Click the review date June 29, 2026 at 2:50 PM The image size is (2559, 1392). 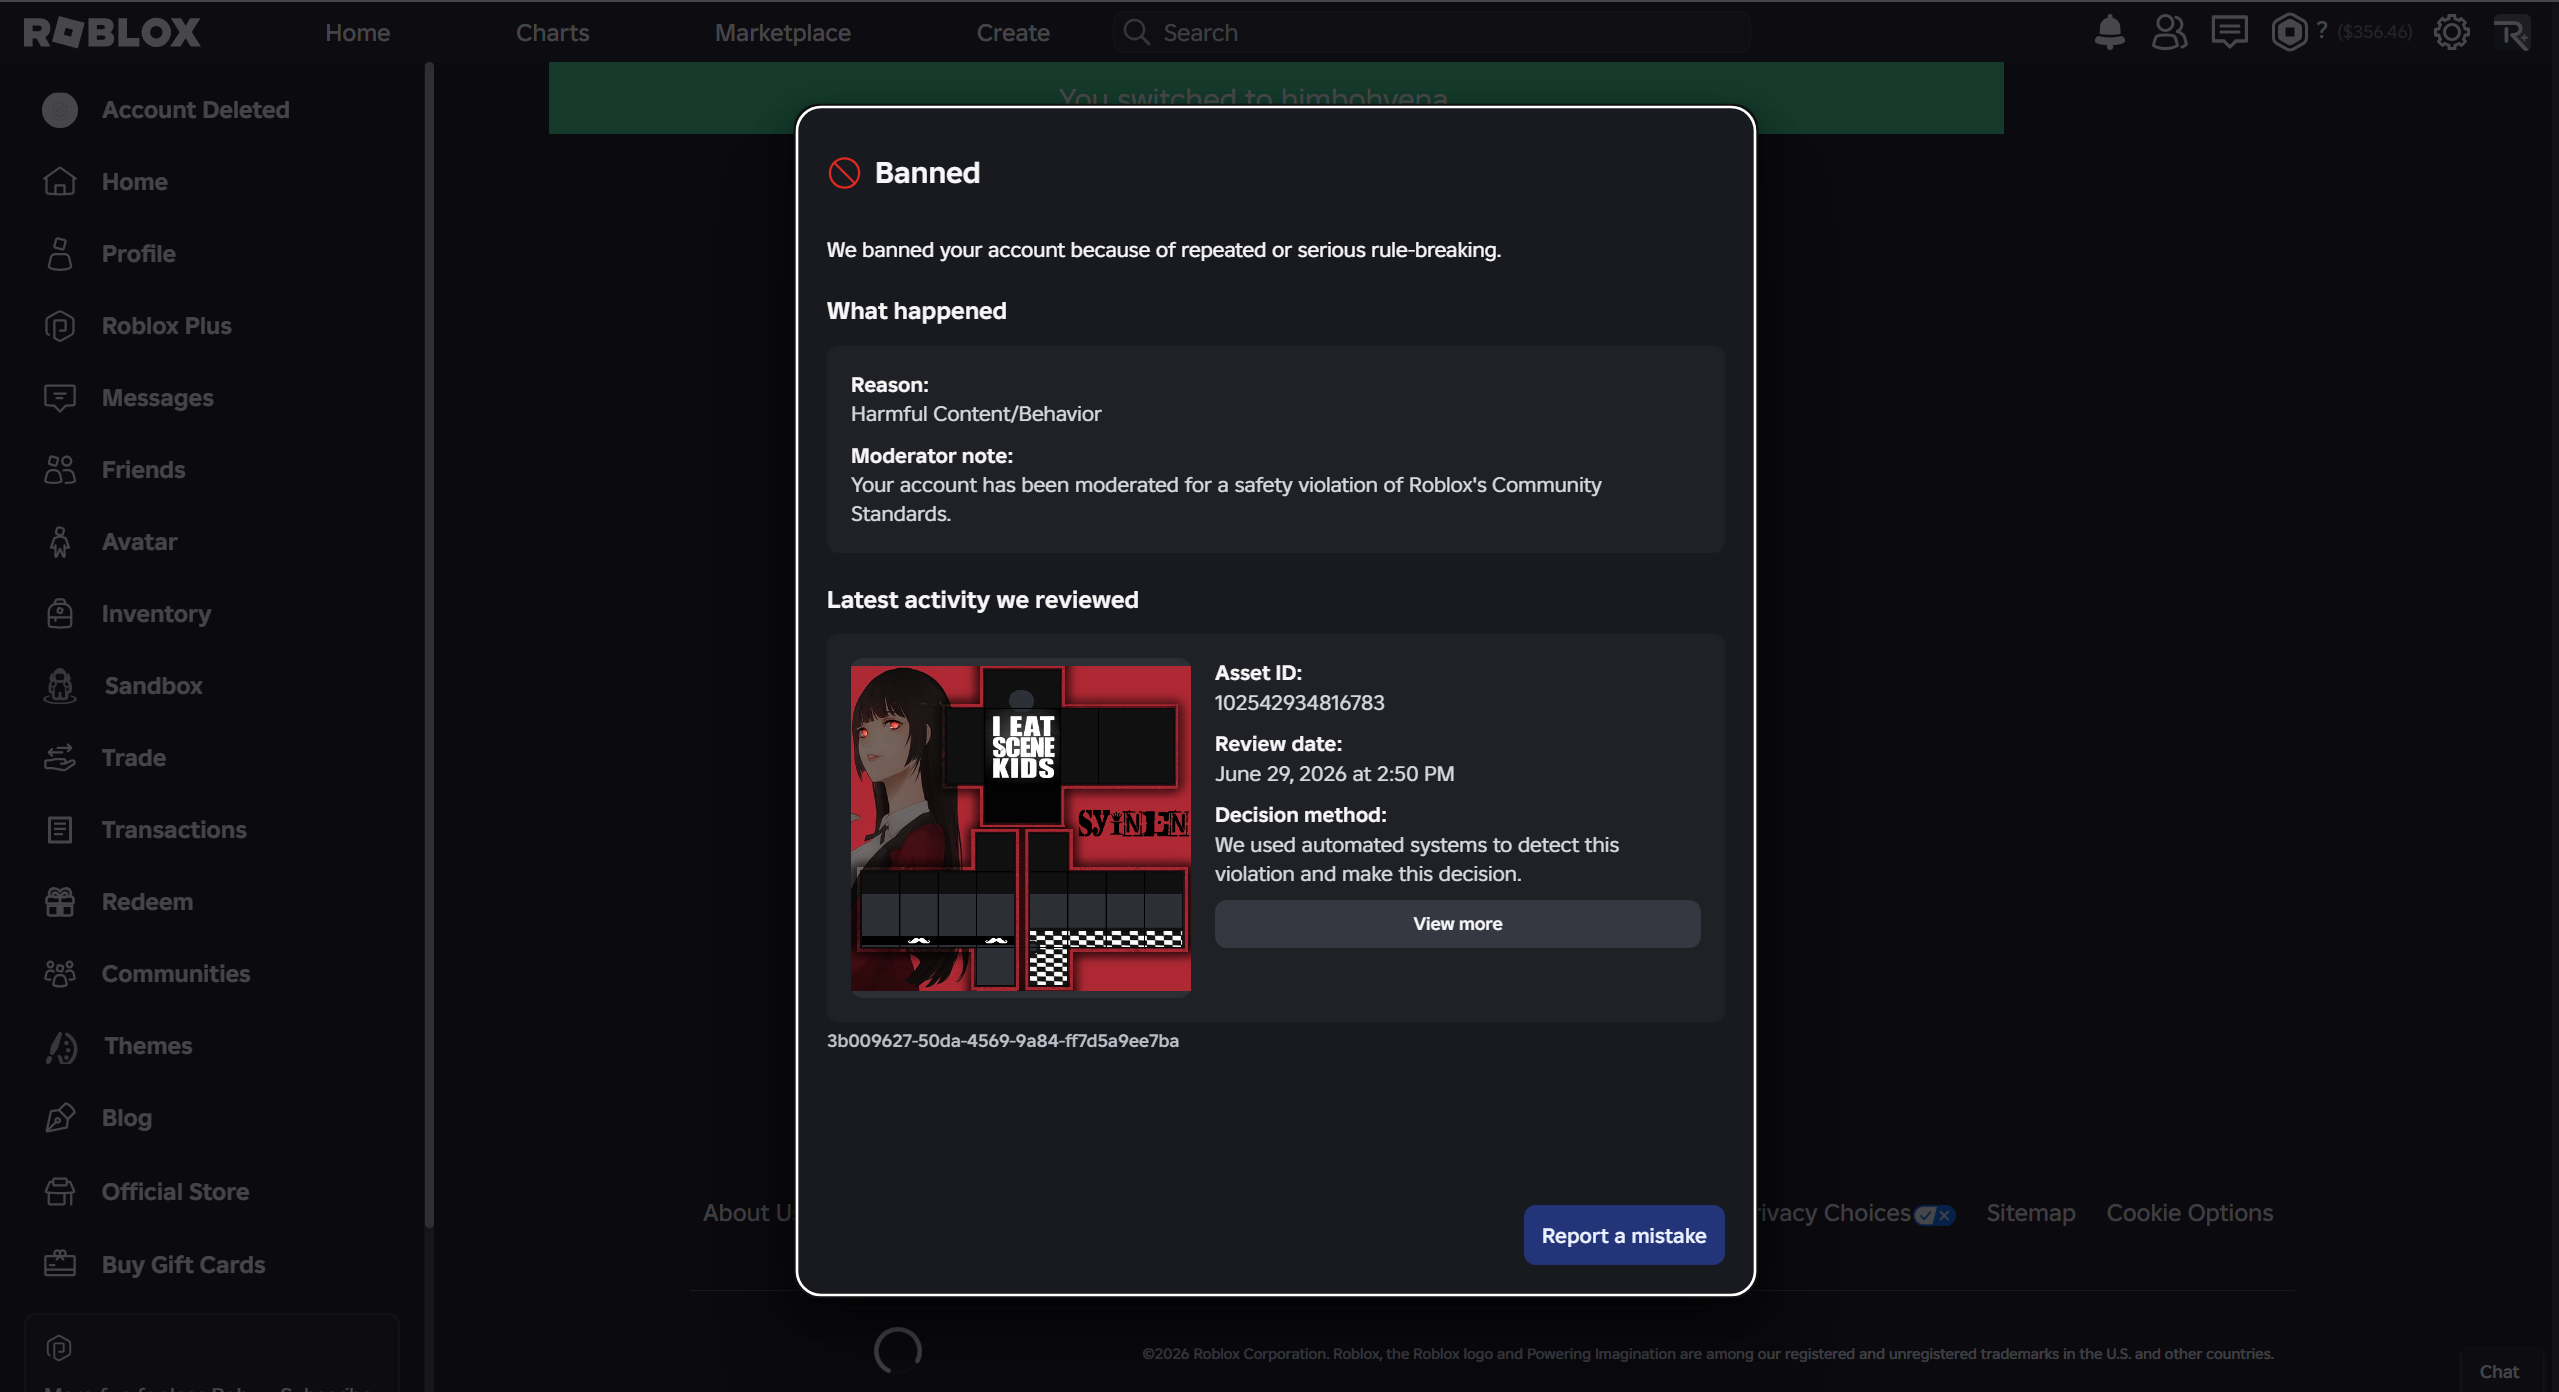1334,774
